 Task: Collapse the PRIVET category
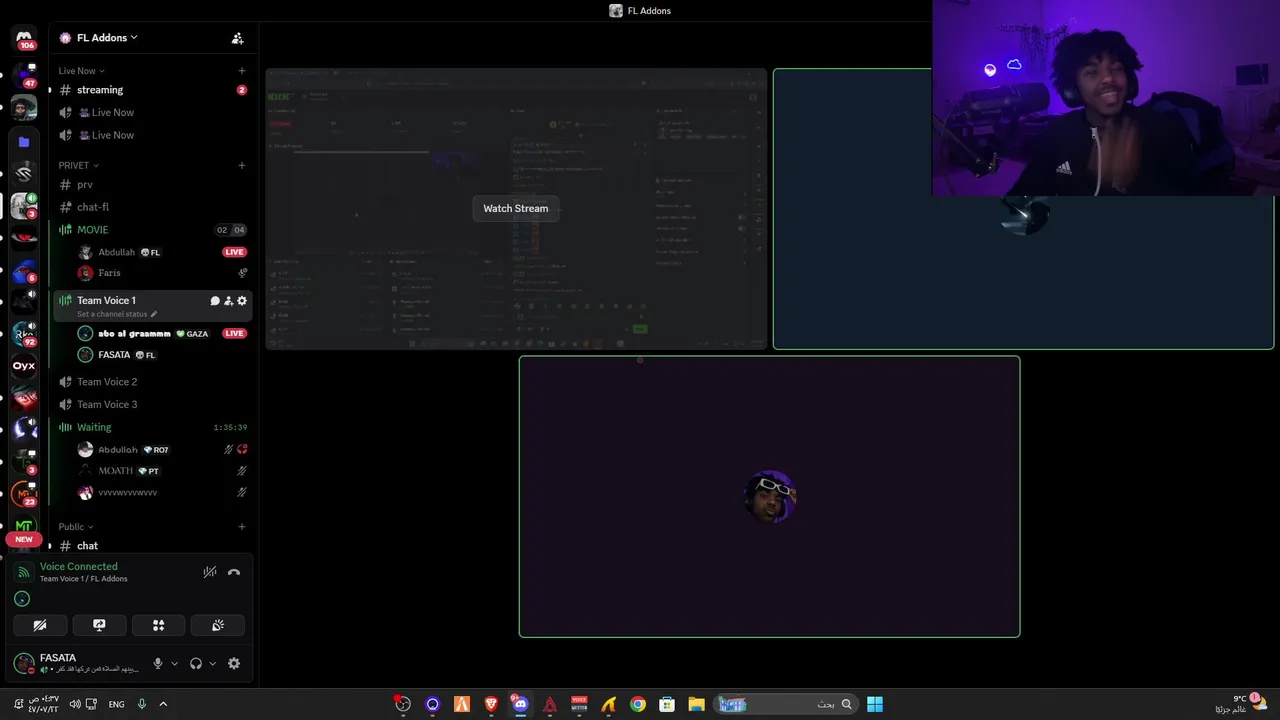pyautogui.click(x=78, y=165)
